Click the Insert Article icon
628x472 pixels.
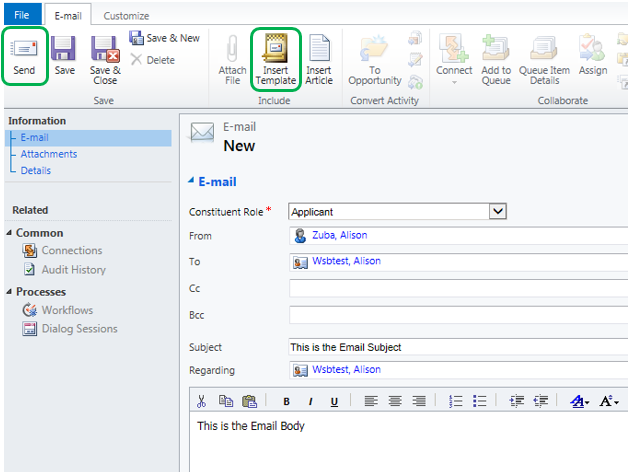click(x=319, y=57)
